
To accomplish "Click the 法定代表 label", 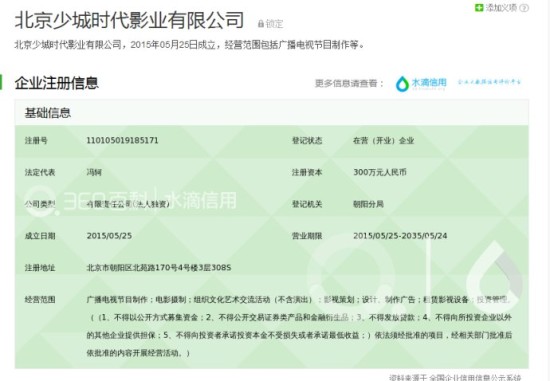I will point(40,172).
